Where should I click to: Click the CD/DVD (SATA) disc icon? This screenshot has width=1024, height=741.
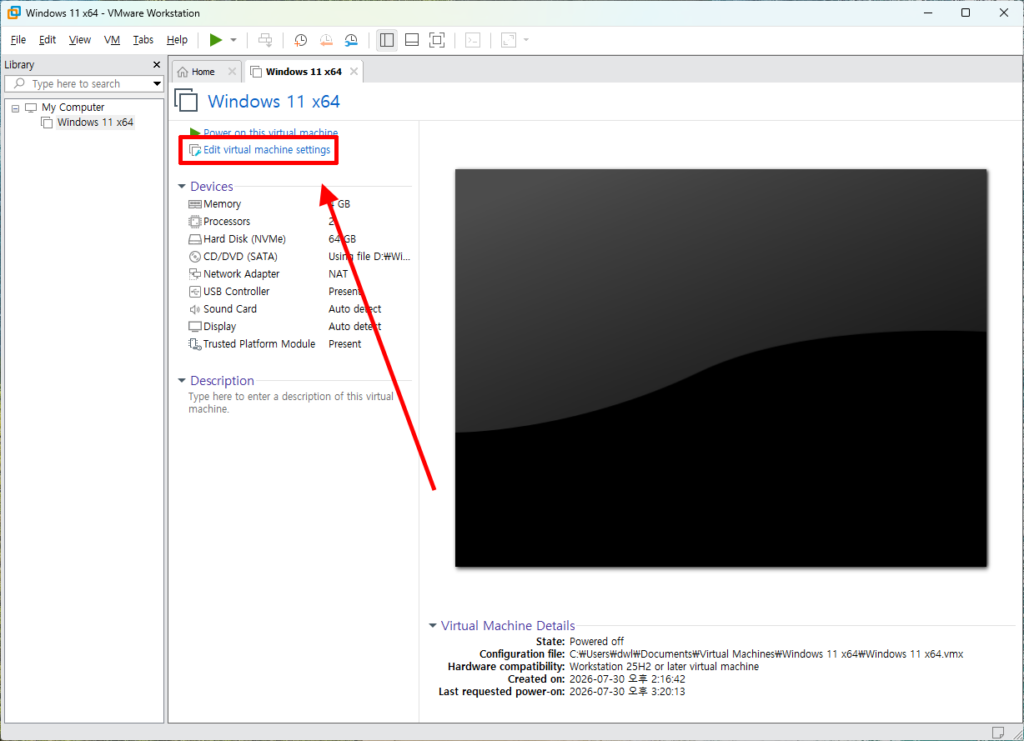click(x=195, y=257)
